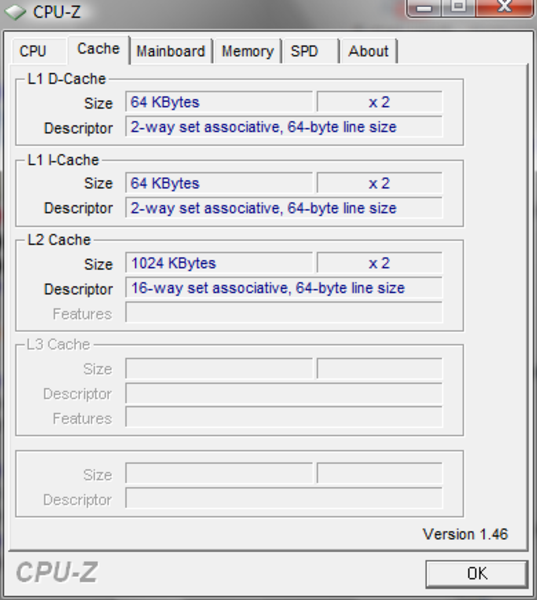The image size is (537, 600).
Task: Click the L1 D-Cache descriptor field
Action: pos(284,127)
